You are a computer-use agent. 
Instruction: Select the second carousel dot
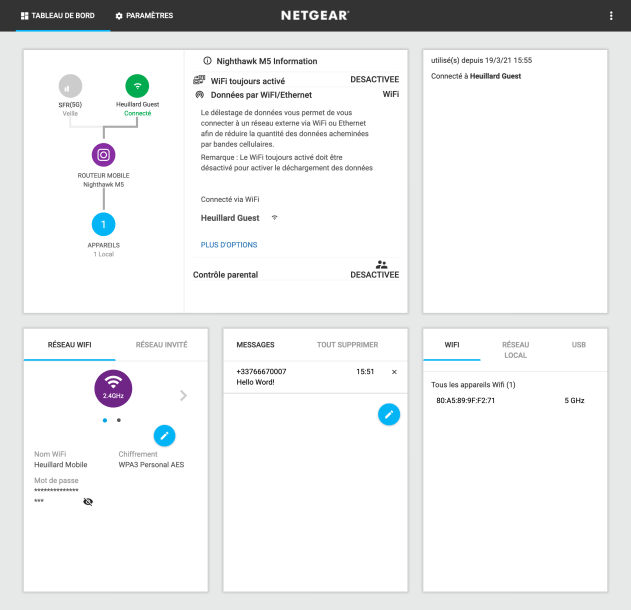pyautogui.click(x=119, y=420)
